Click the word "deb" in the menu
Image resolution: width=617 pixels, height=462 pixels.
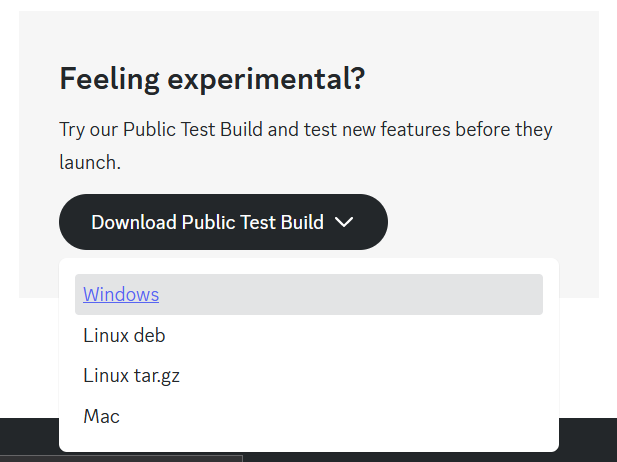[149, 336]
